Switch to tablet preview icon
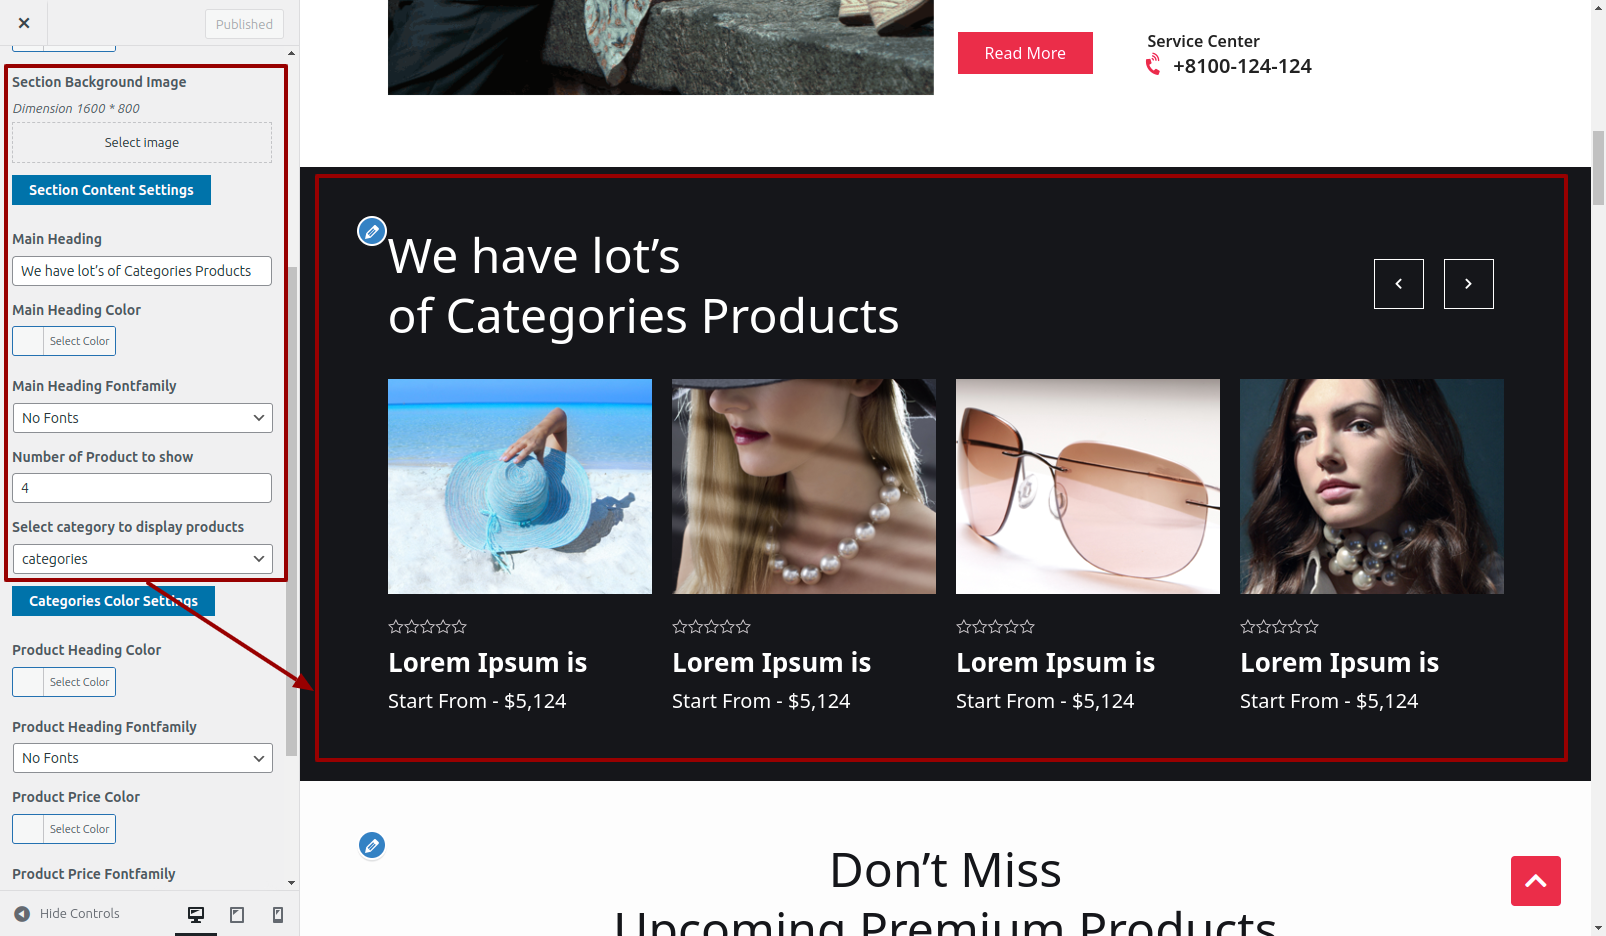This screenshot has width=1606, height=936. point(237,914)
